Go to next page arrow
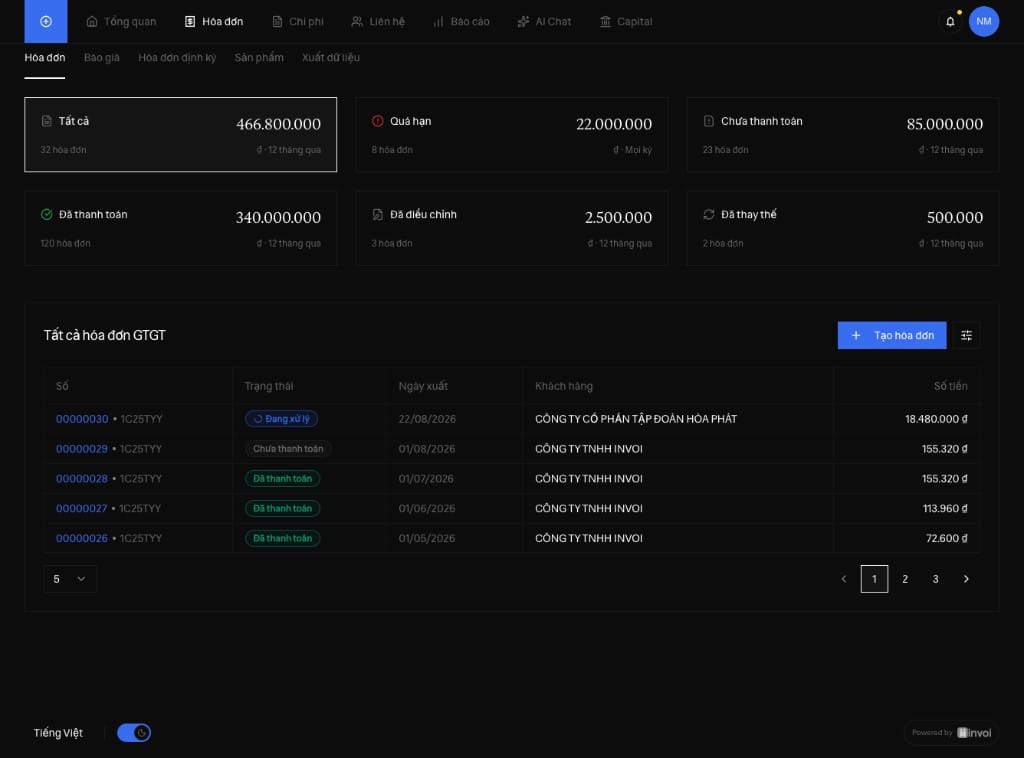The width and height of the screenshot is (1024, 758). click(x=967, y=579)
